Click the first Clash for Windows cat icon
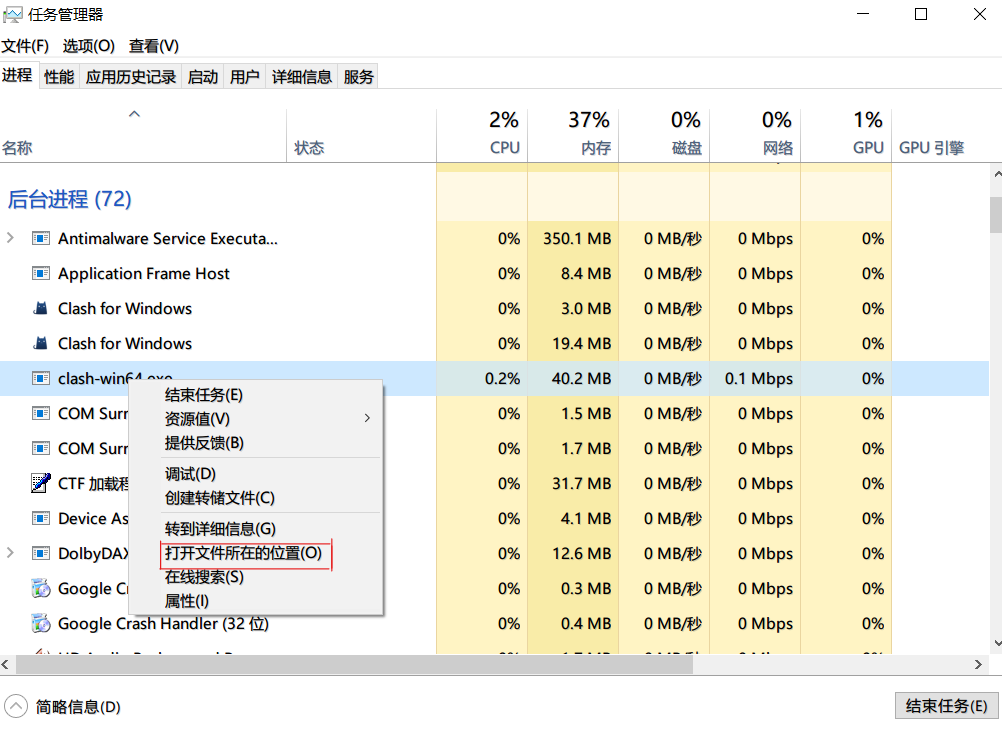The height and width of the screenshot is (731, 1002). [x=41, y=309]
